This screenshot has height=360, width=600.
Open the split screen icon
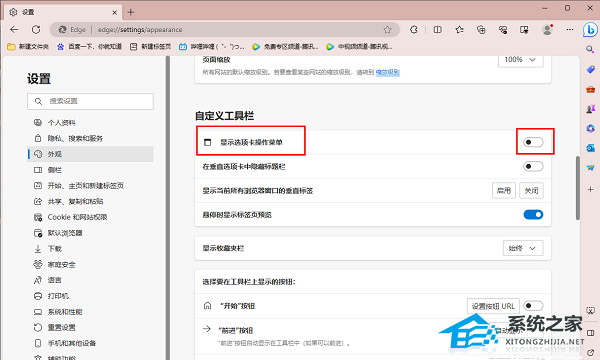(437, 29)
